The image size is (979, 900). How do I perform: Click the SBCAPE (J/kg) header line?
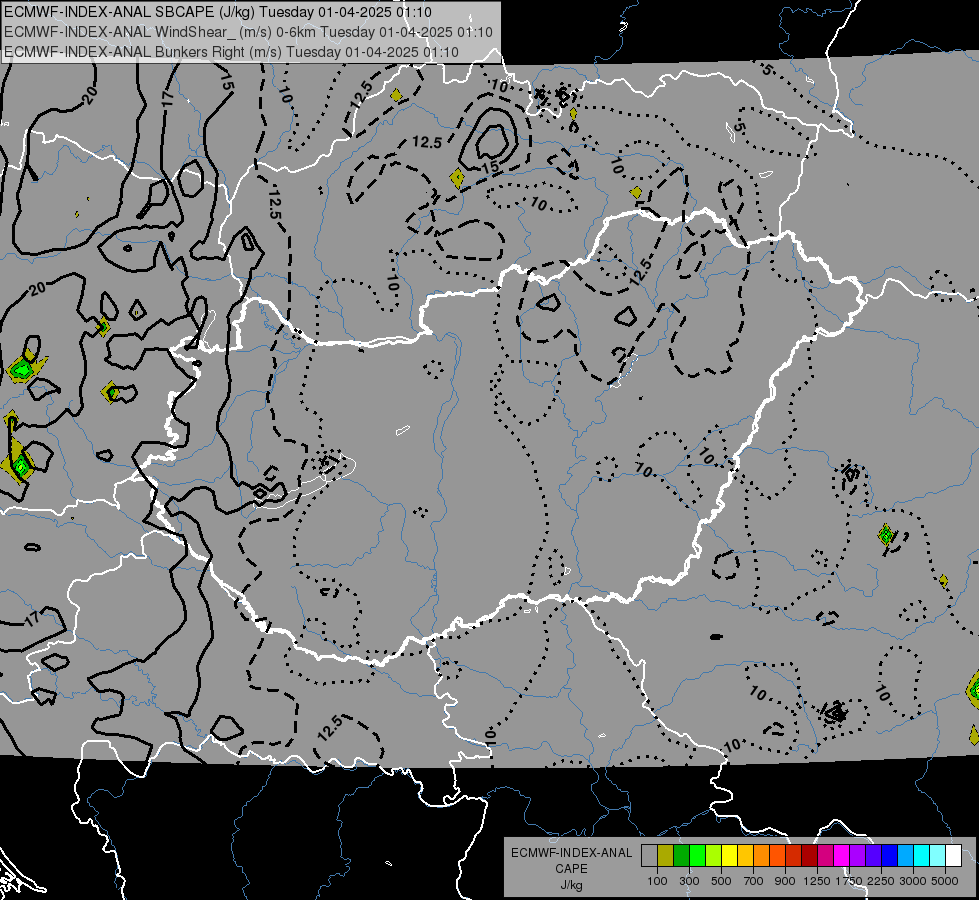pyautogui.click(x=218, y=12)
